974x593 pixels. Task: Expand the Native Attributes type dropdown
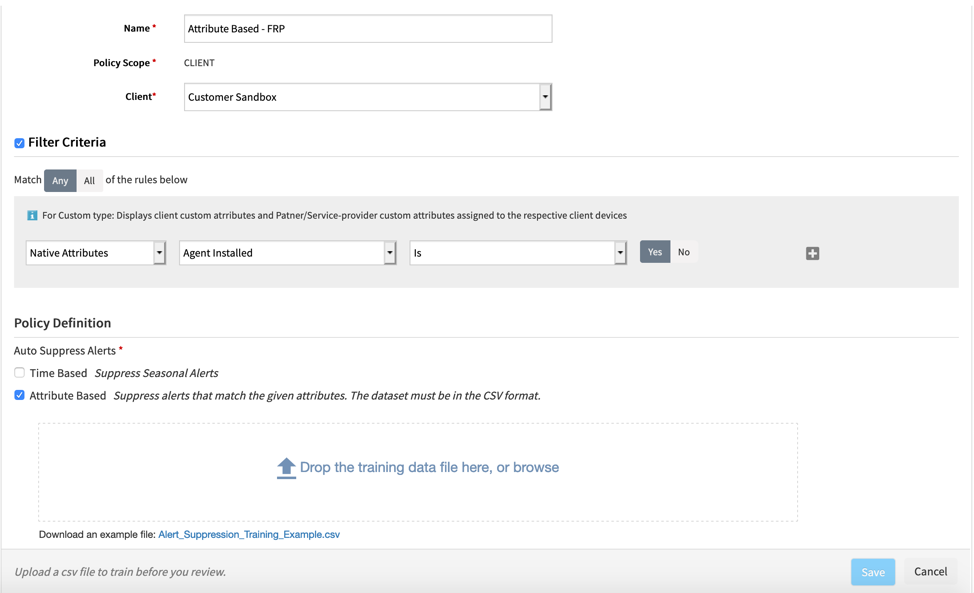tap(95, 253)
